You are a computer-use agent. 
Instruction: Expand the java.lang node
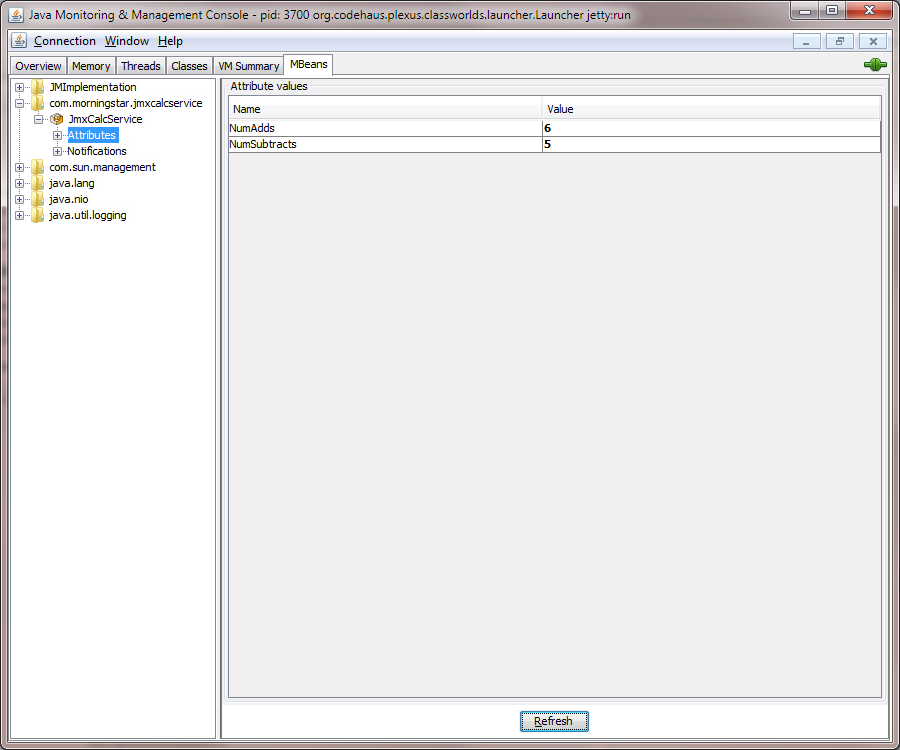pyautogui.click(x=20, y=184)
